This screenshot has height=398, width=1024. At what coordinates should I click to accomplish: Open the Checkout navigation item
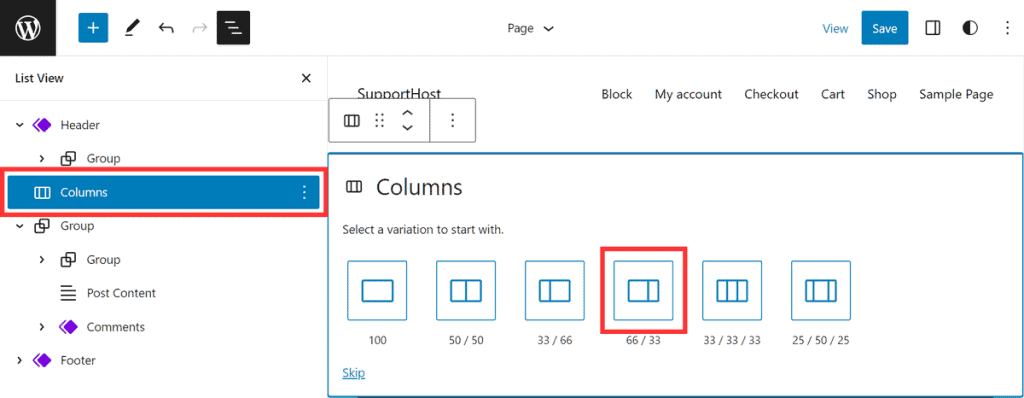pos(771,94)
